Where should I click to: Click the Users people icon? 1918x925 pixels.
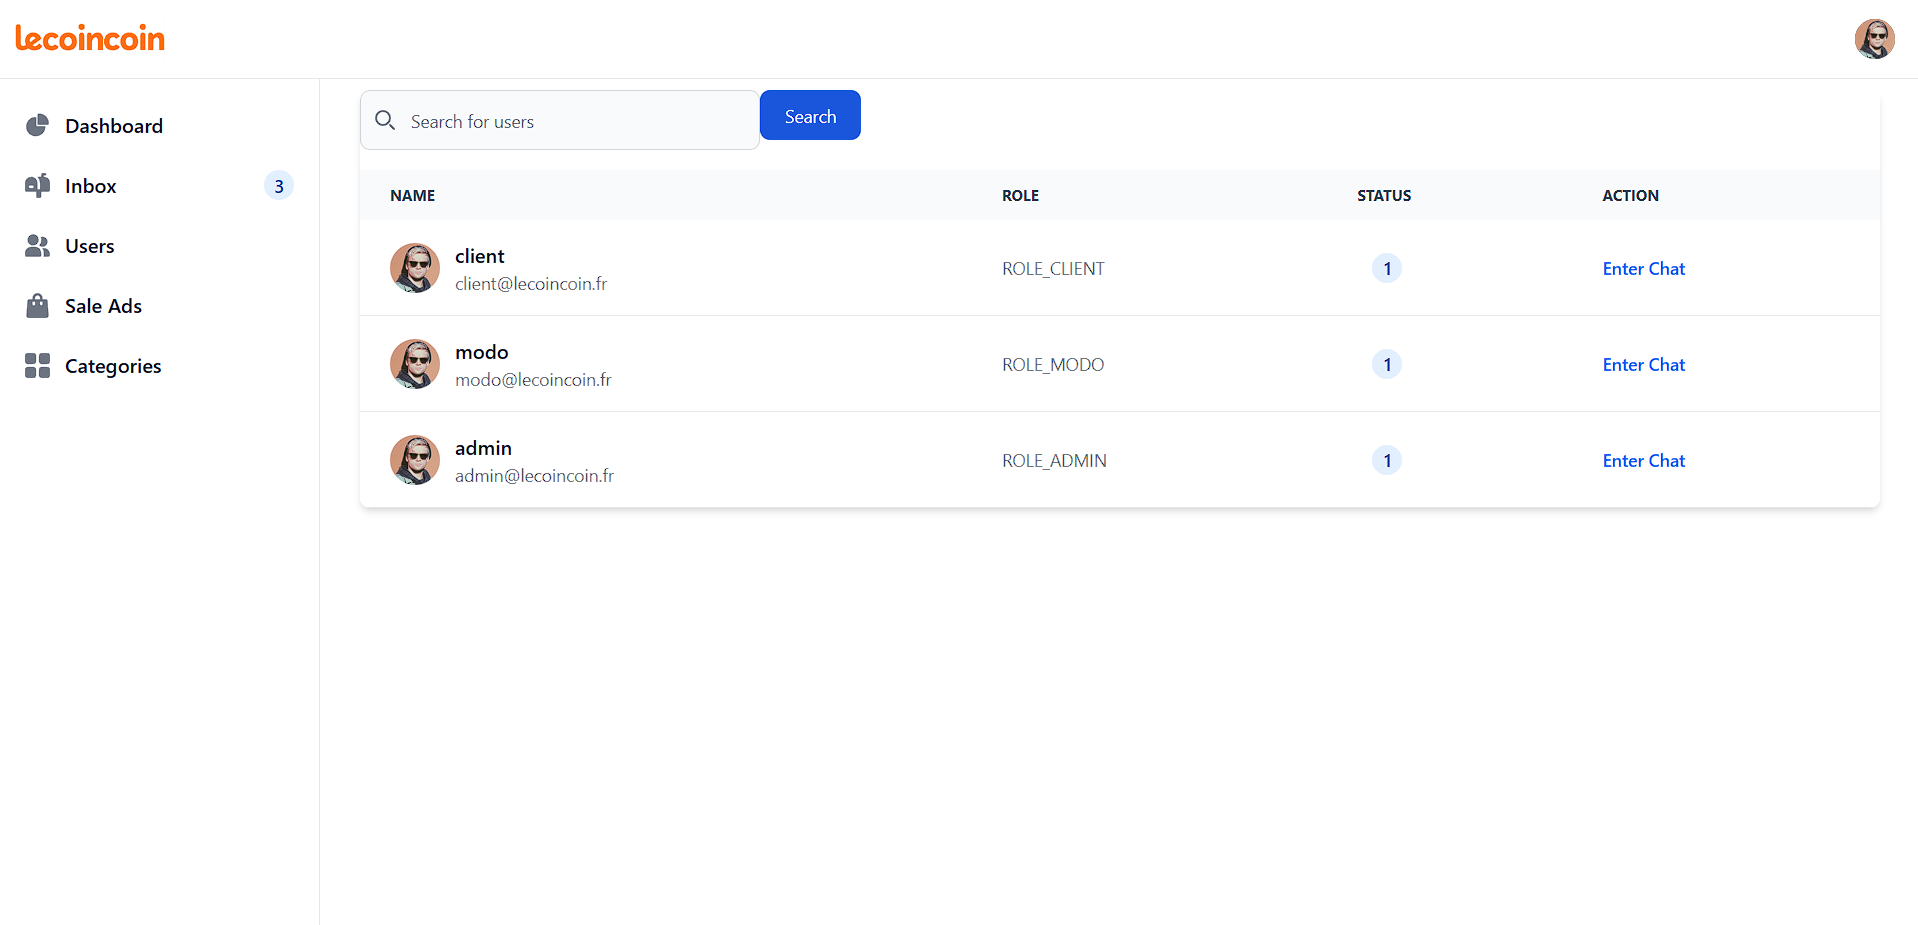point(37,246)
